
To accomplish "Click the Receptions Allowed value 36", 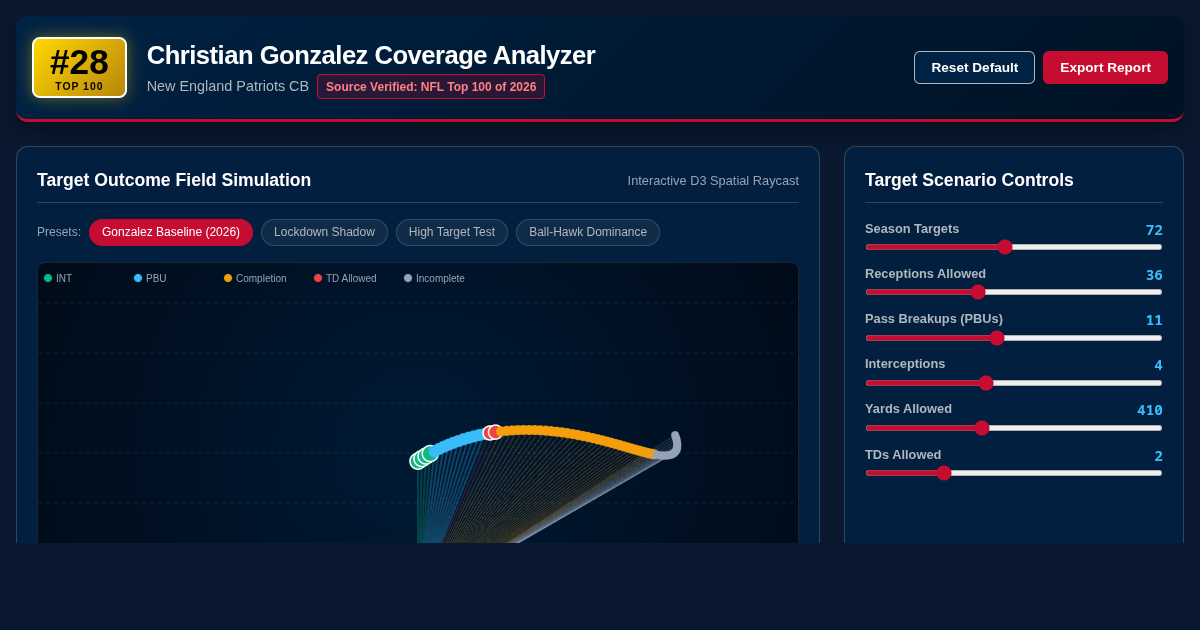I will pyautogui.click(x=1154, y=275).
